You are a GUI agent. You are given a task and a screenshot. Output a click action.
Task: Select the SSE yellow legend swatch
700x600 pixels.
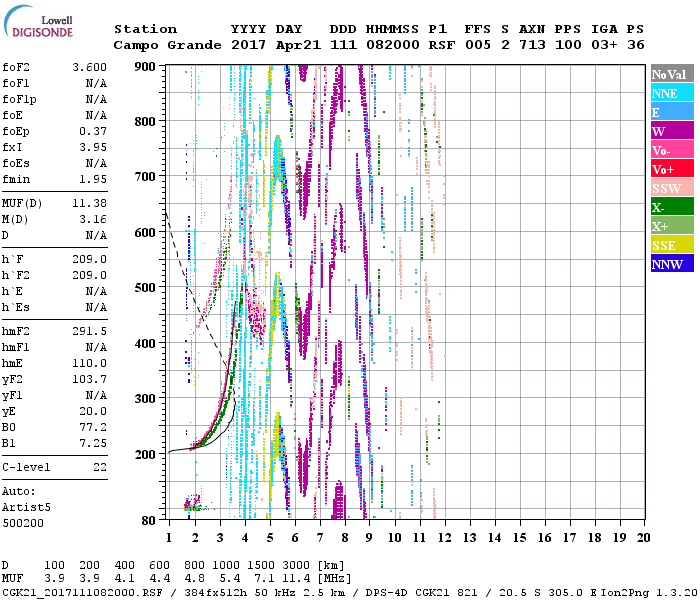(672, 245)
